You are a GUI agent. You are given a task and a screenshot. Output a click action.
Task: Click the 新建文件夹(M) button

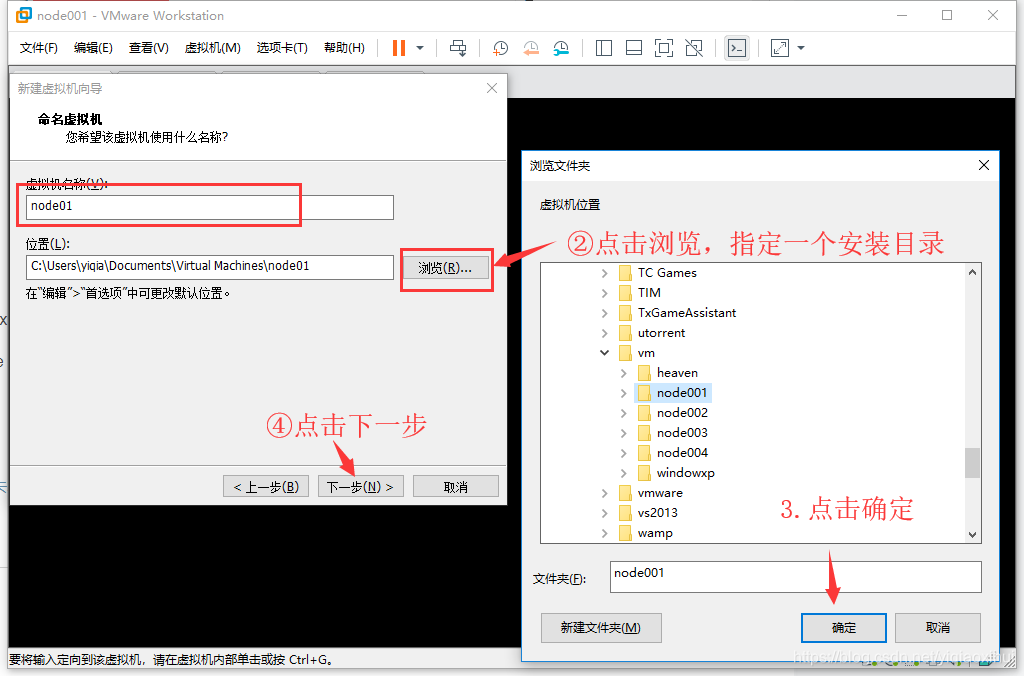(601, 628)
